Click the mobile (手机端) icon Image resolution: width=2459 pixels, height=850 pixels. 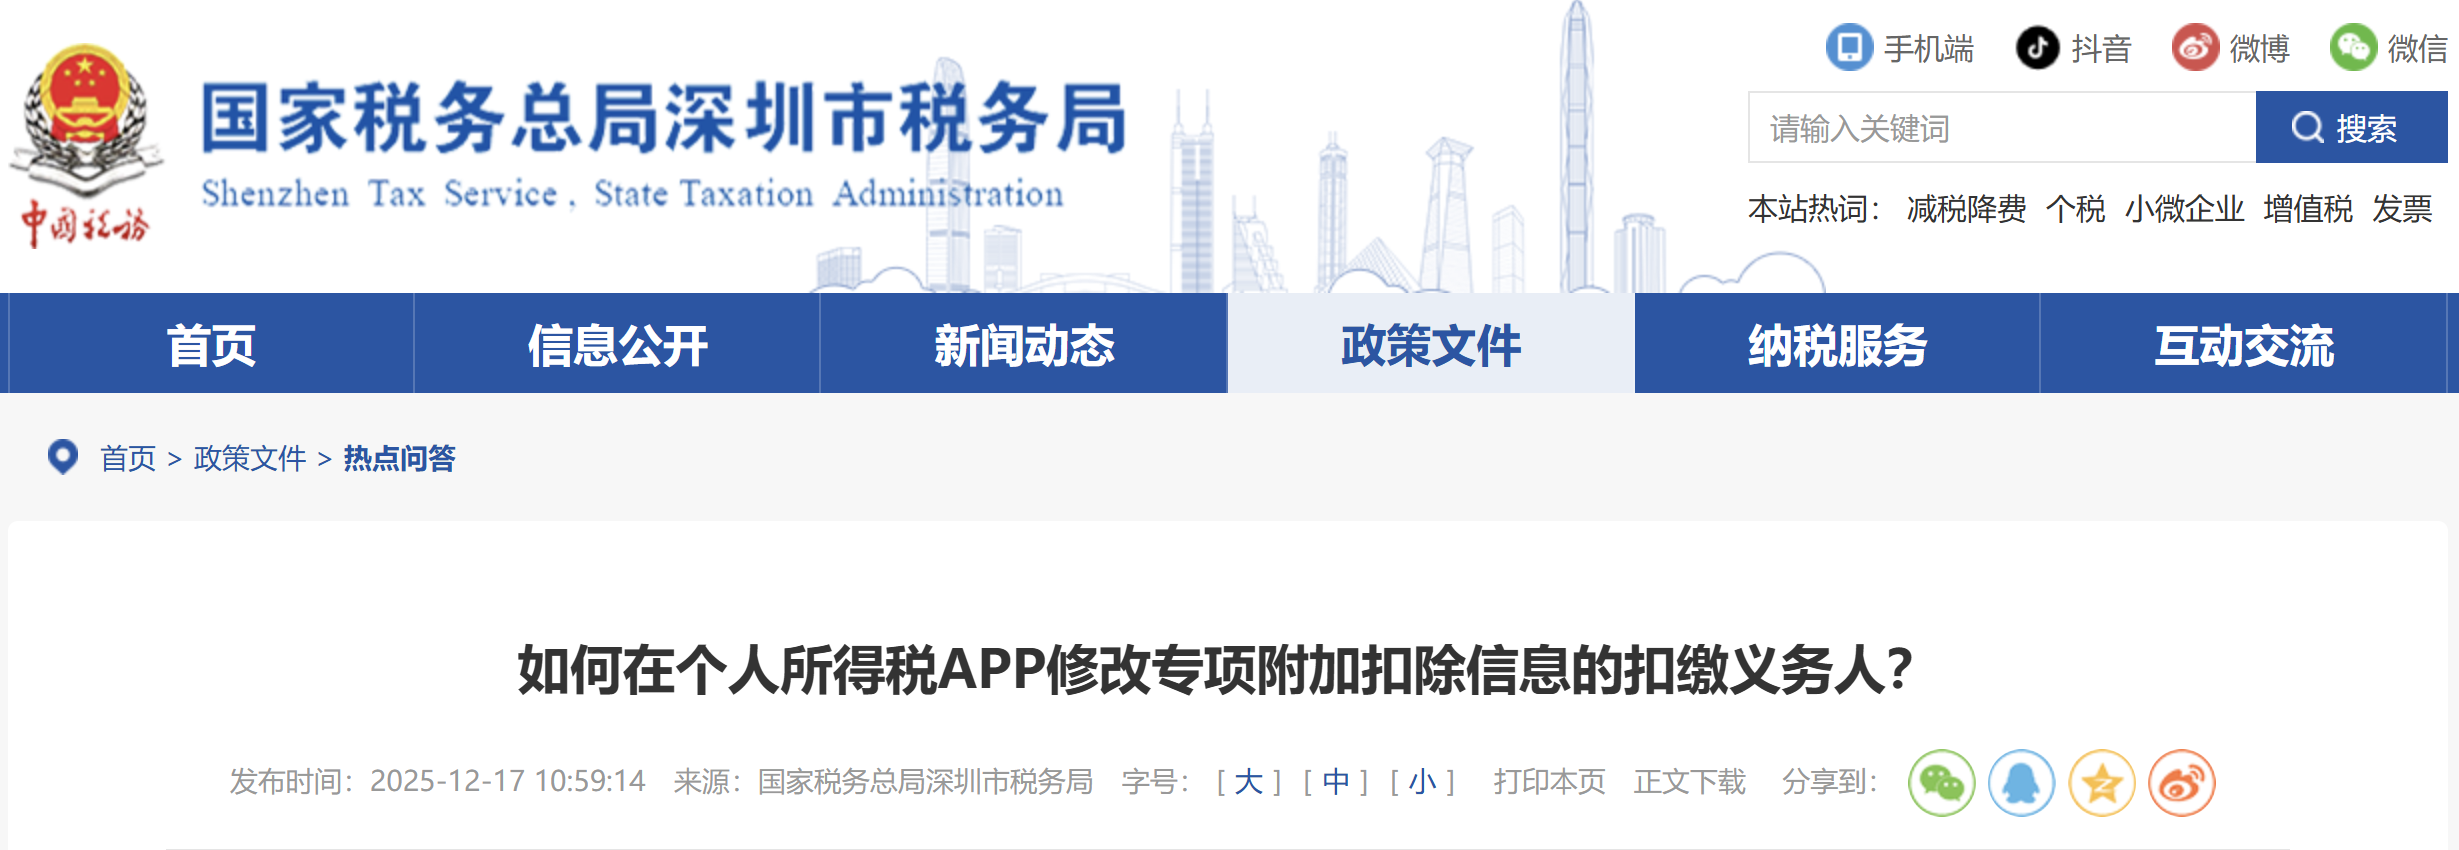(1849, 47)
